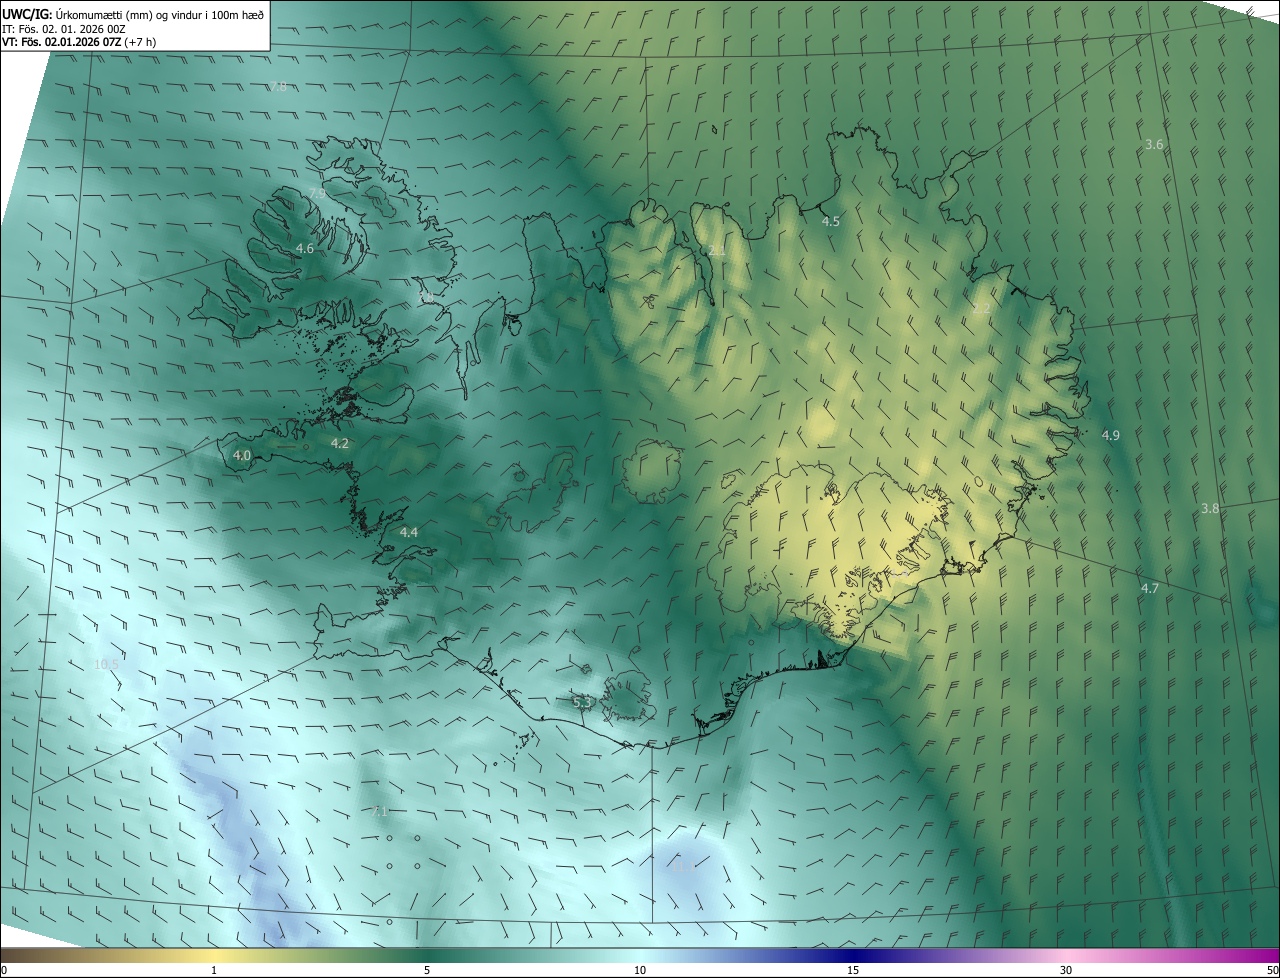Click the 5.3 value label on the map
The width and height of the screenshot is (1280, 978).
583,703
